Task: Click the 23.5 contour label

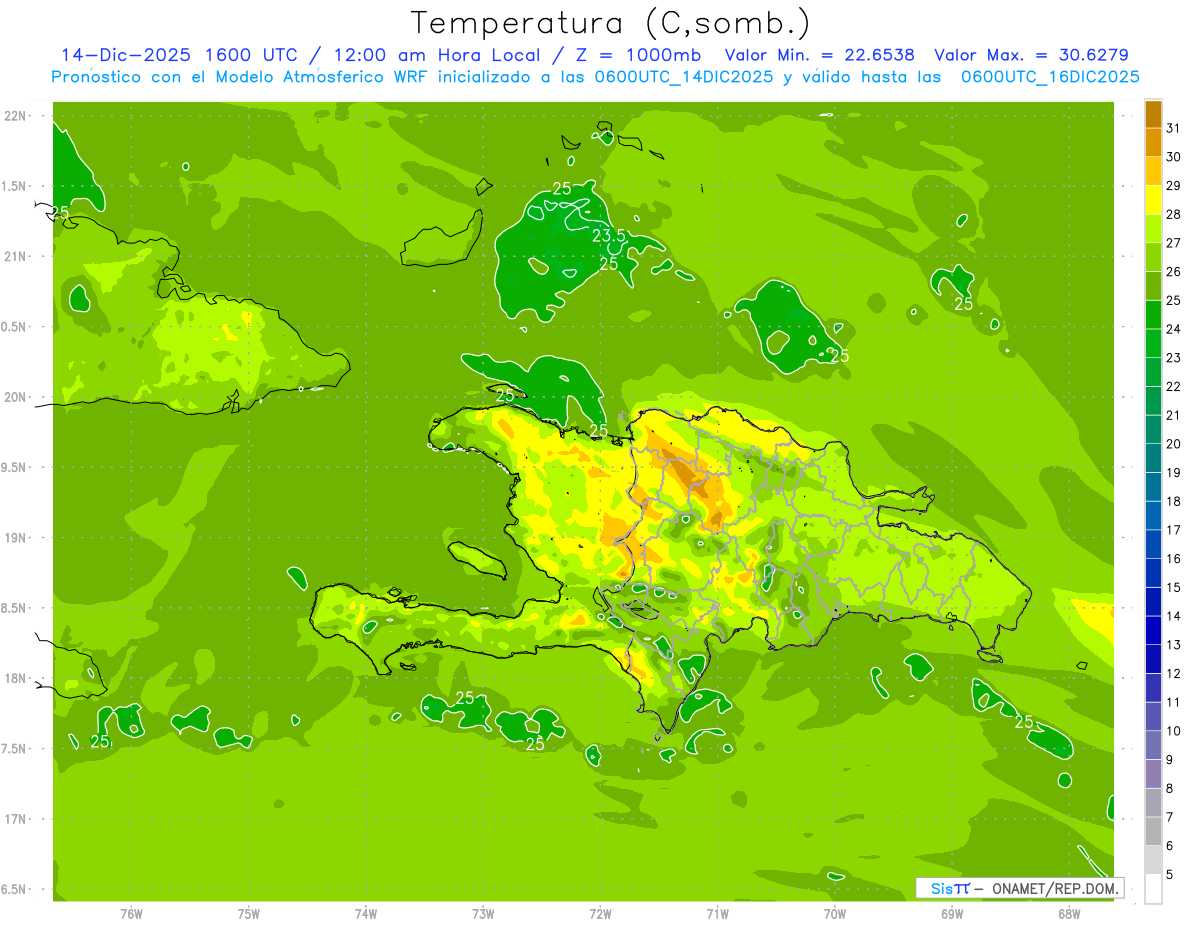Action: (608, 236)
